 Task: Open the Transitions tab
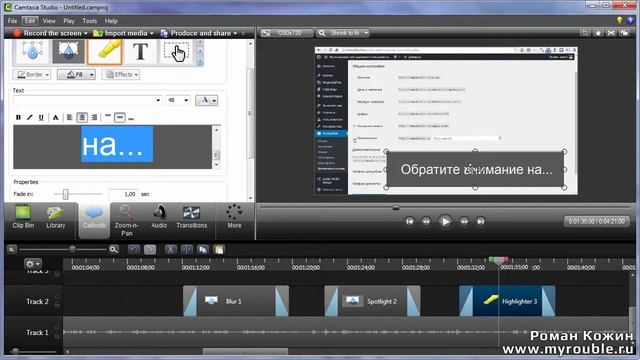191,217
